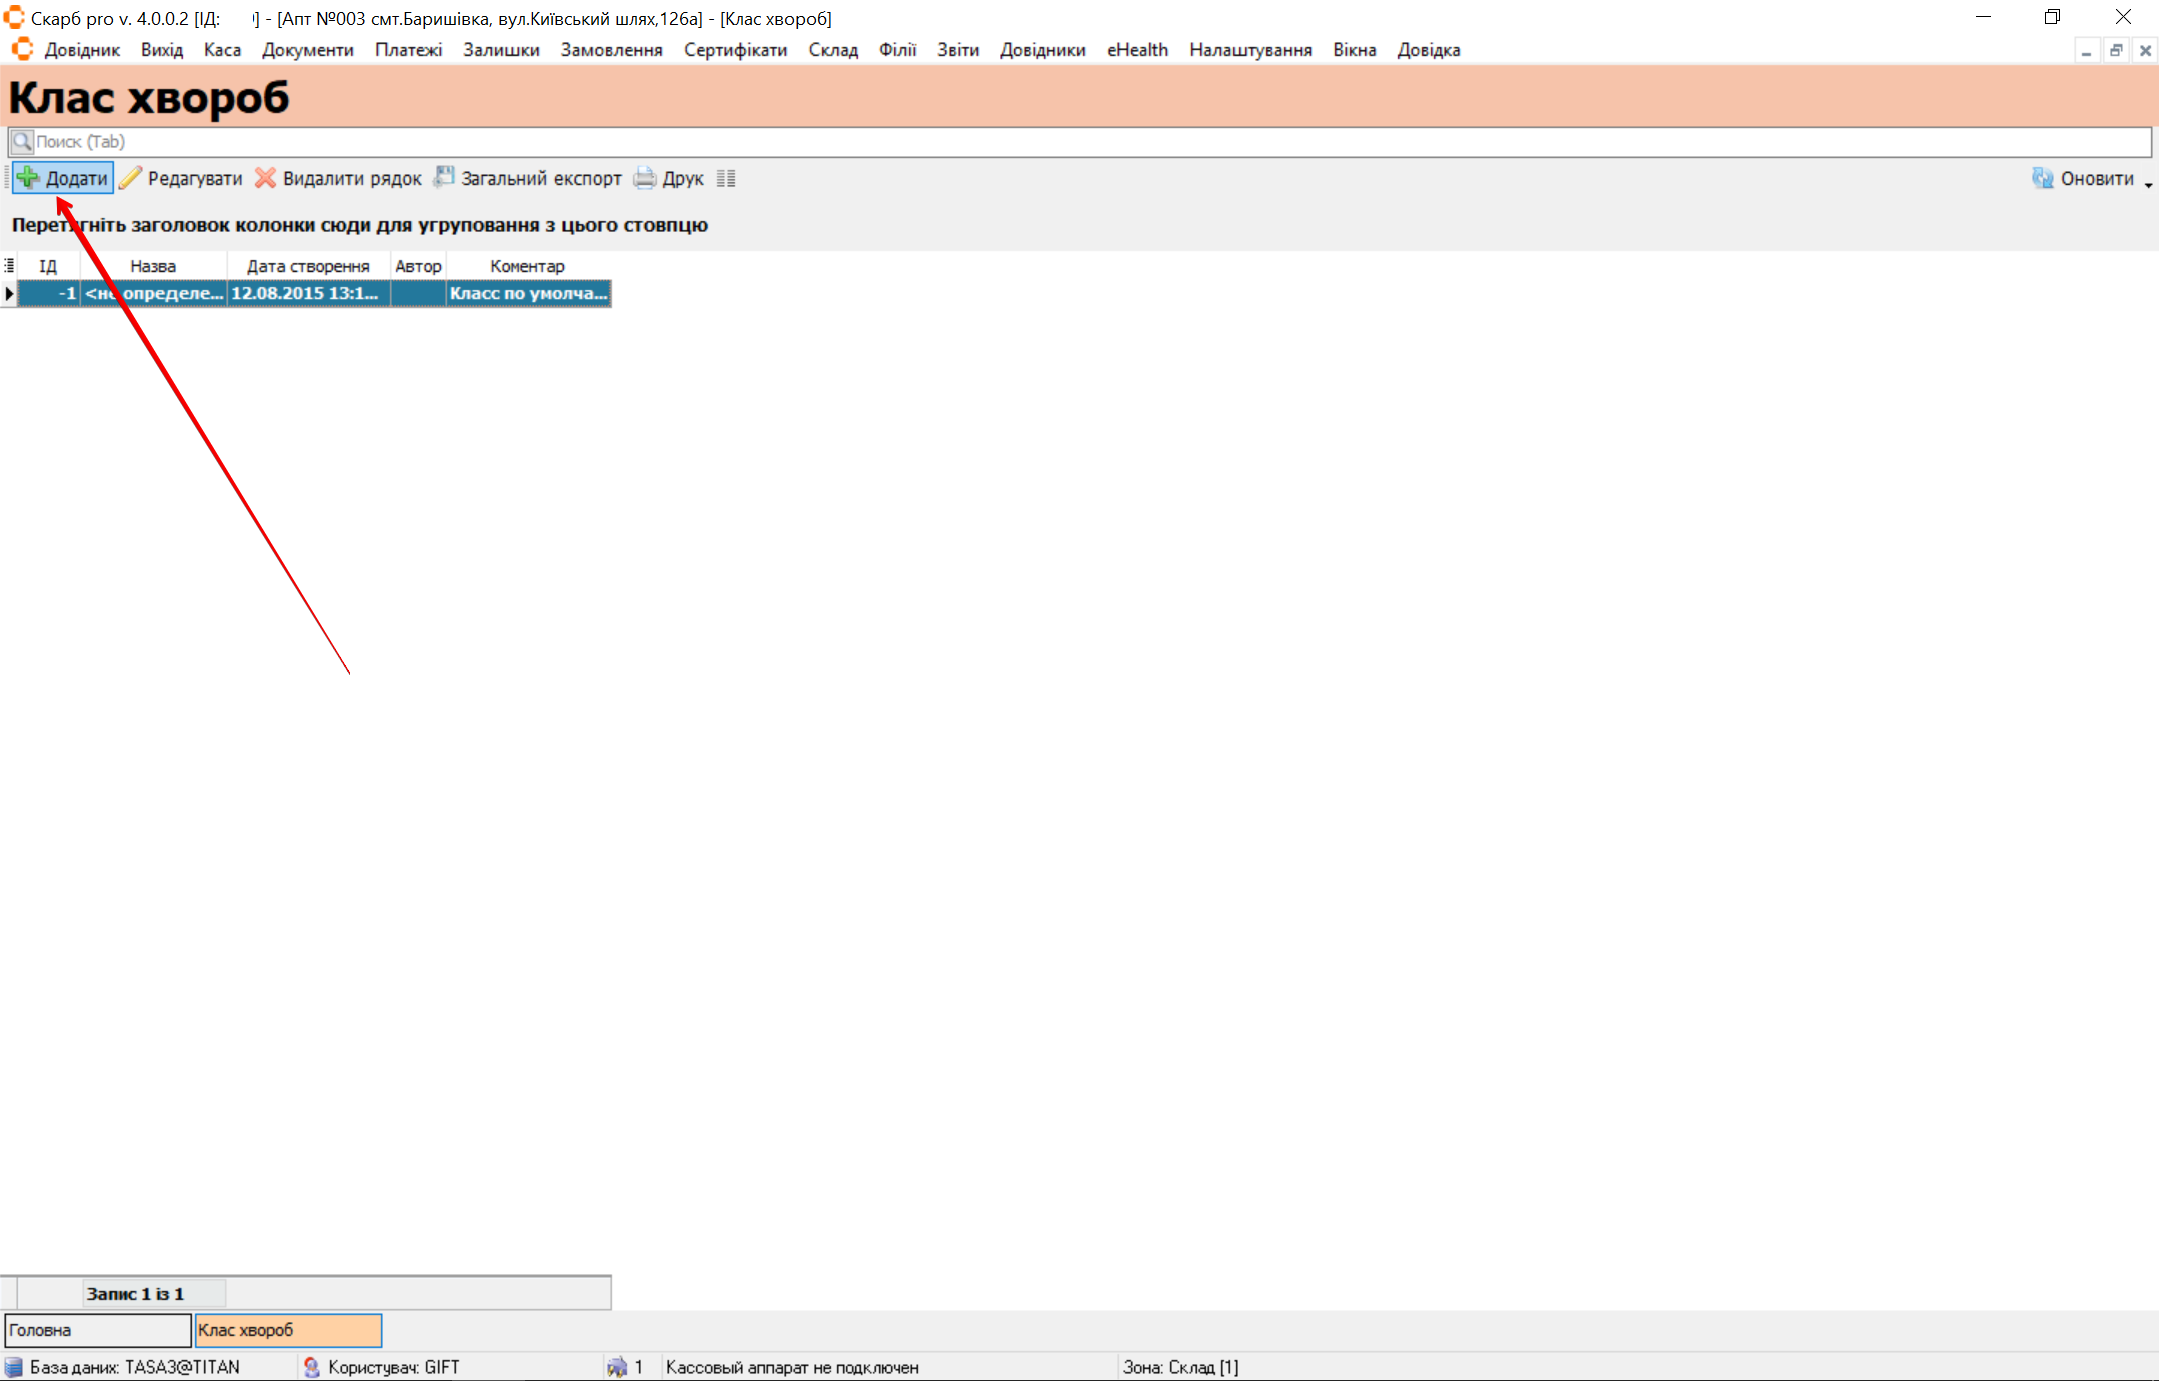2159x1381 pixels.
Task: Sort by the Дата створення column header
Action: (x=308, y=266)
